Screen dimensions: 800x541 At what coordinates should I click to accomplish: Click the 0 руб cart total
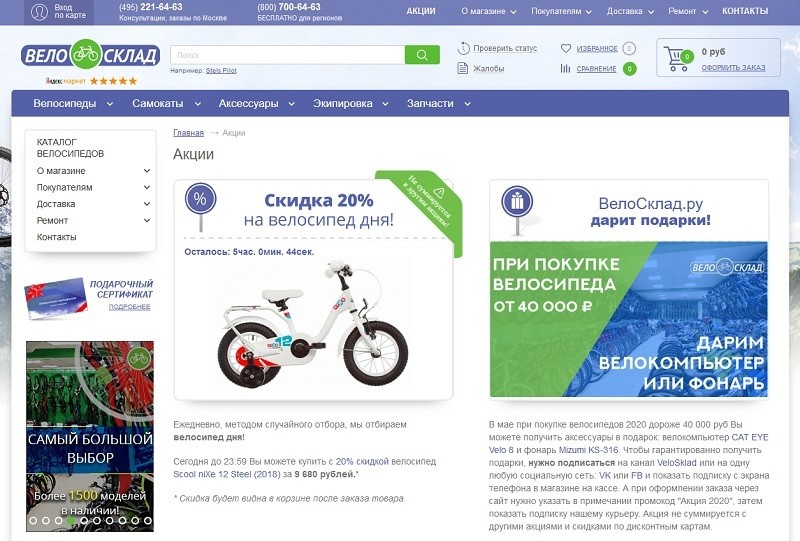click(713, 52)
